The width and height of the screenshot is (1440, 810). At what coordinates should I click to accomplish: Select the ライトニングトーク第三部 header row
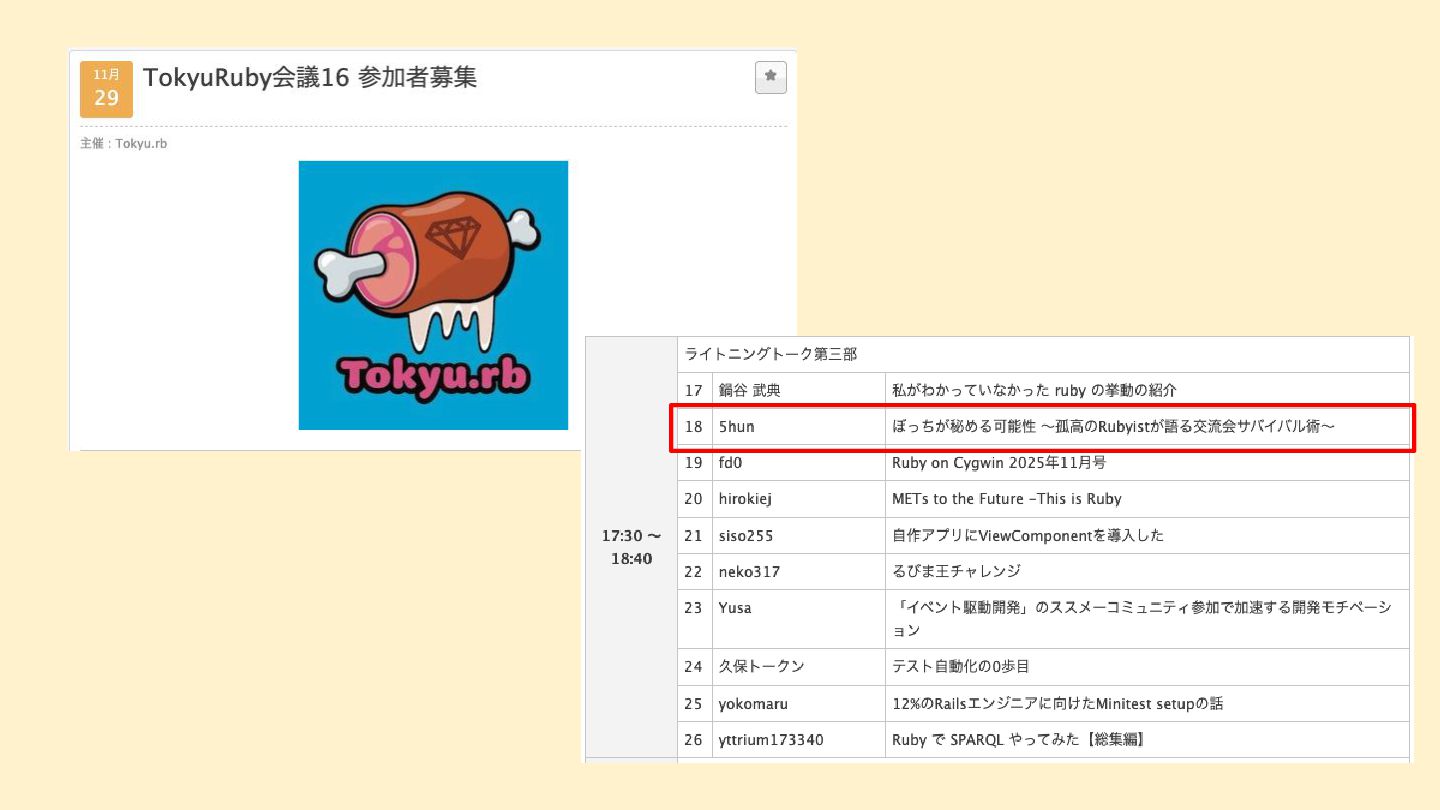[1043, 354]
